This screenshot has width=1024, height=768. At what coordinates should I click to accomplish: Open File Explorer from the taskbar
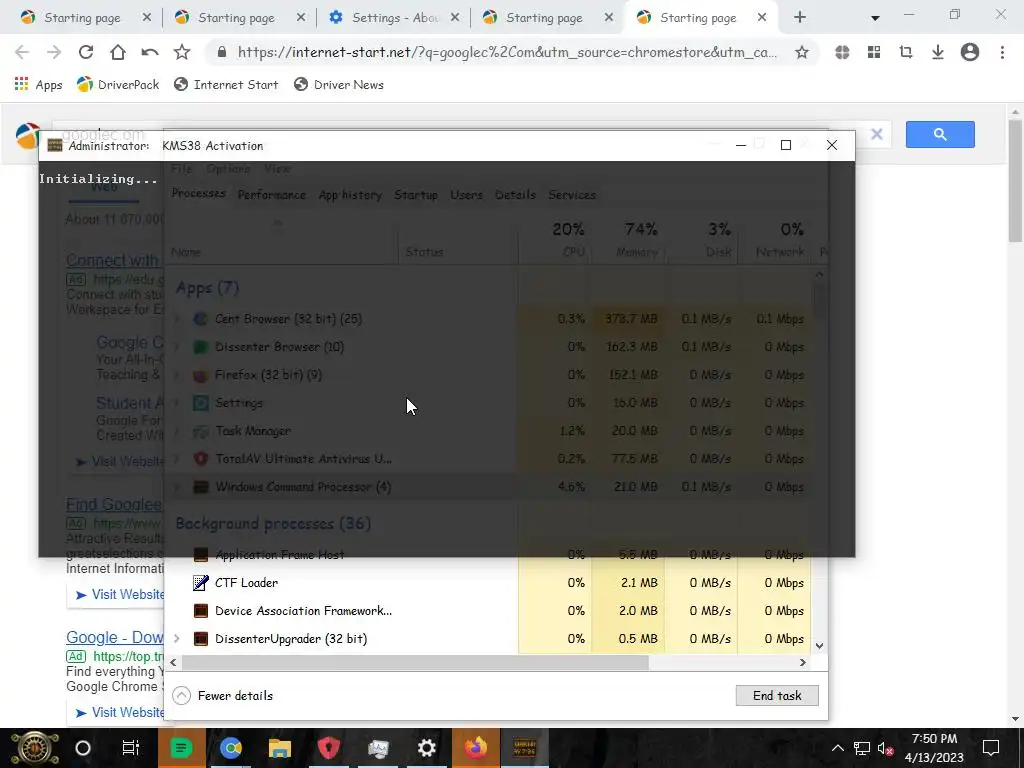coord(280,748)
